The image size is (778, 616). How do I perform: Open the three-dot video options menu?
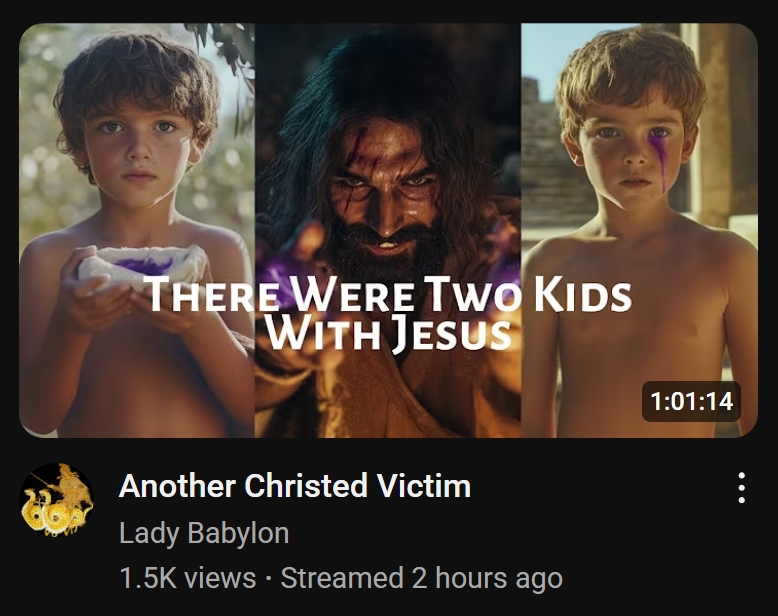pos(741,488)
